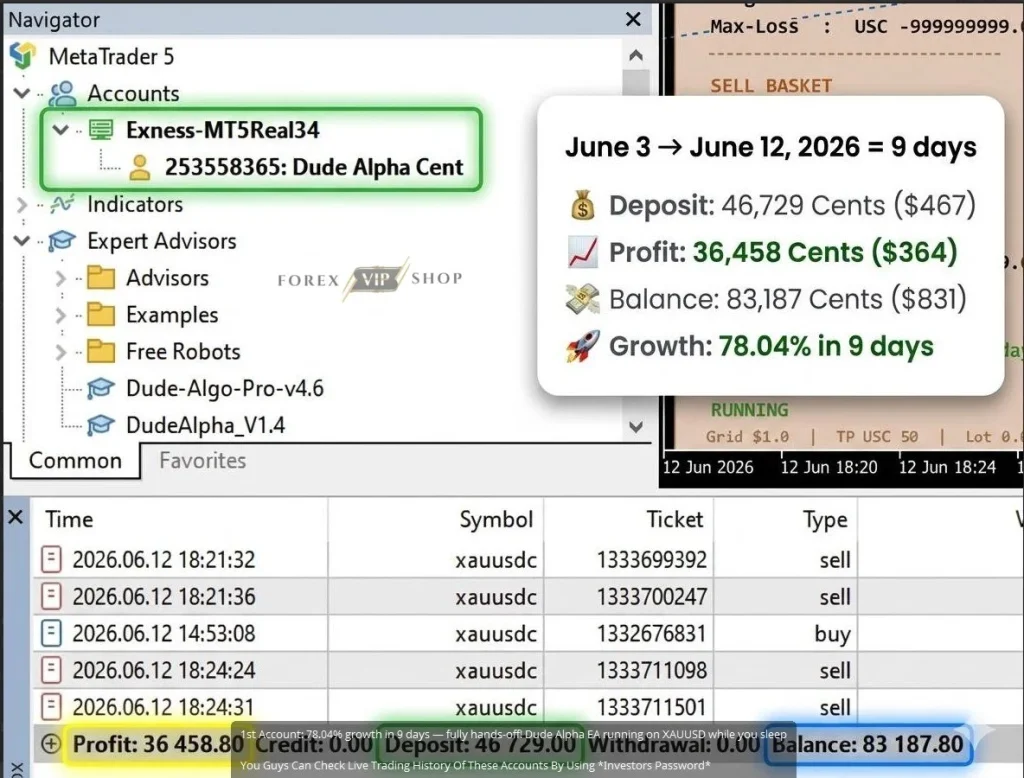This screenshot has width=1024, height=778.
Task: Select the DudeAlpha_V1.4 expert advisor
Action: (206, 425)
